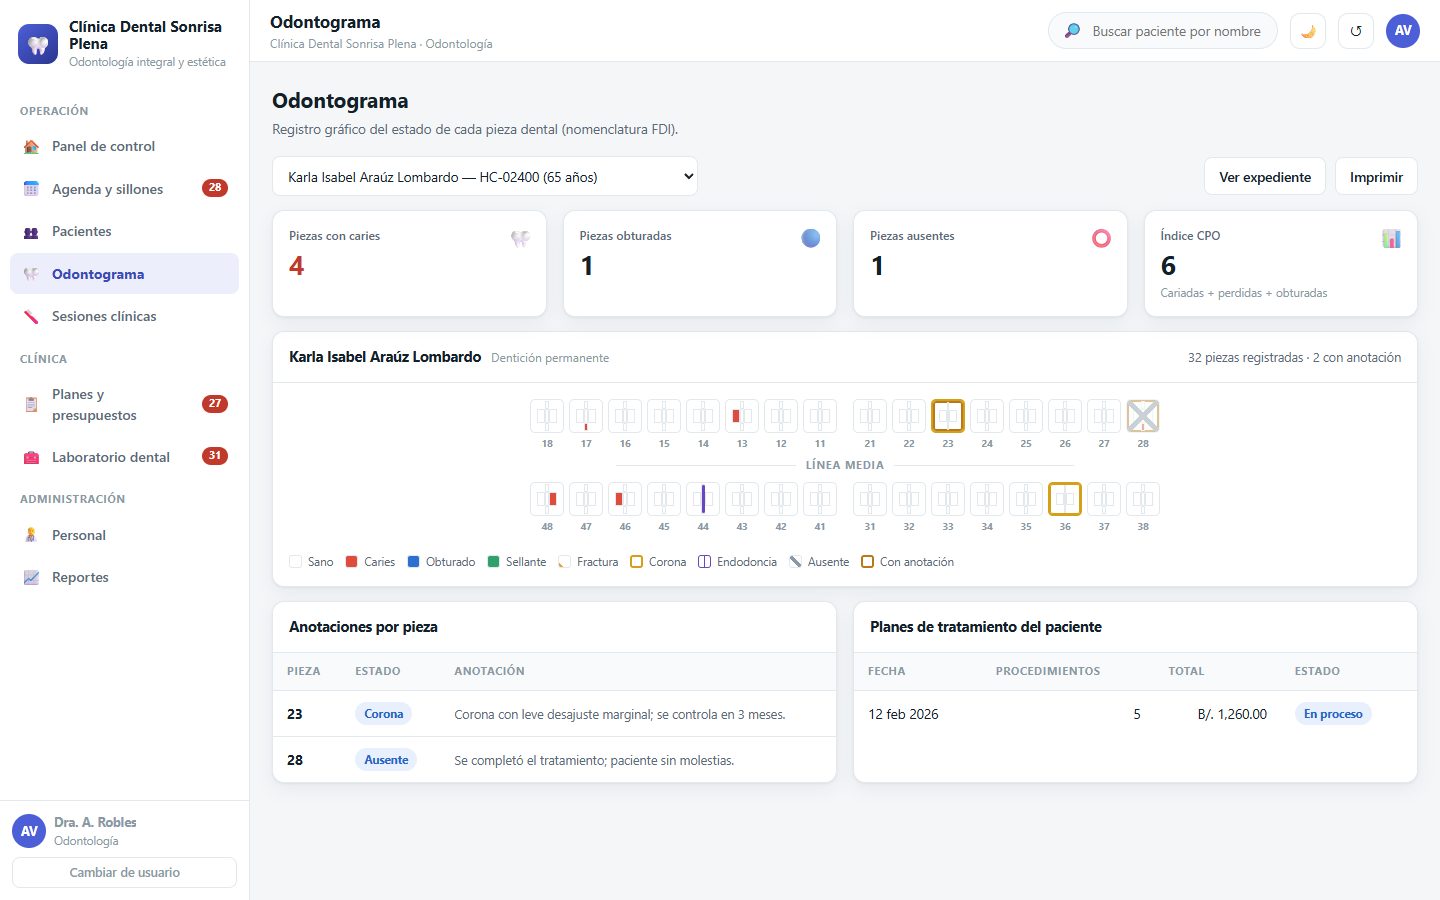
Task: Click the clinic tooth logo icon
Action: click(38, 44)
